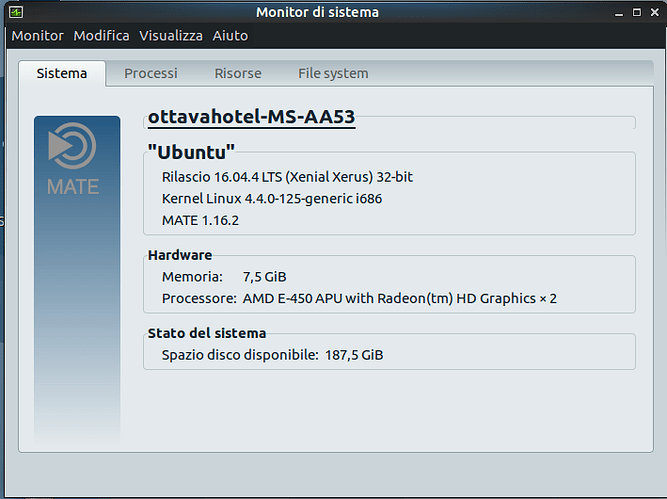Viewport: 667px width, 499px height.
Task: Minimize the Monitor di sistema window
Action: tap(619, 13)
